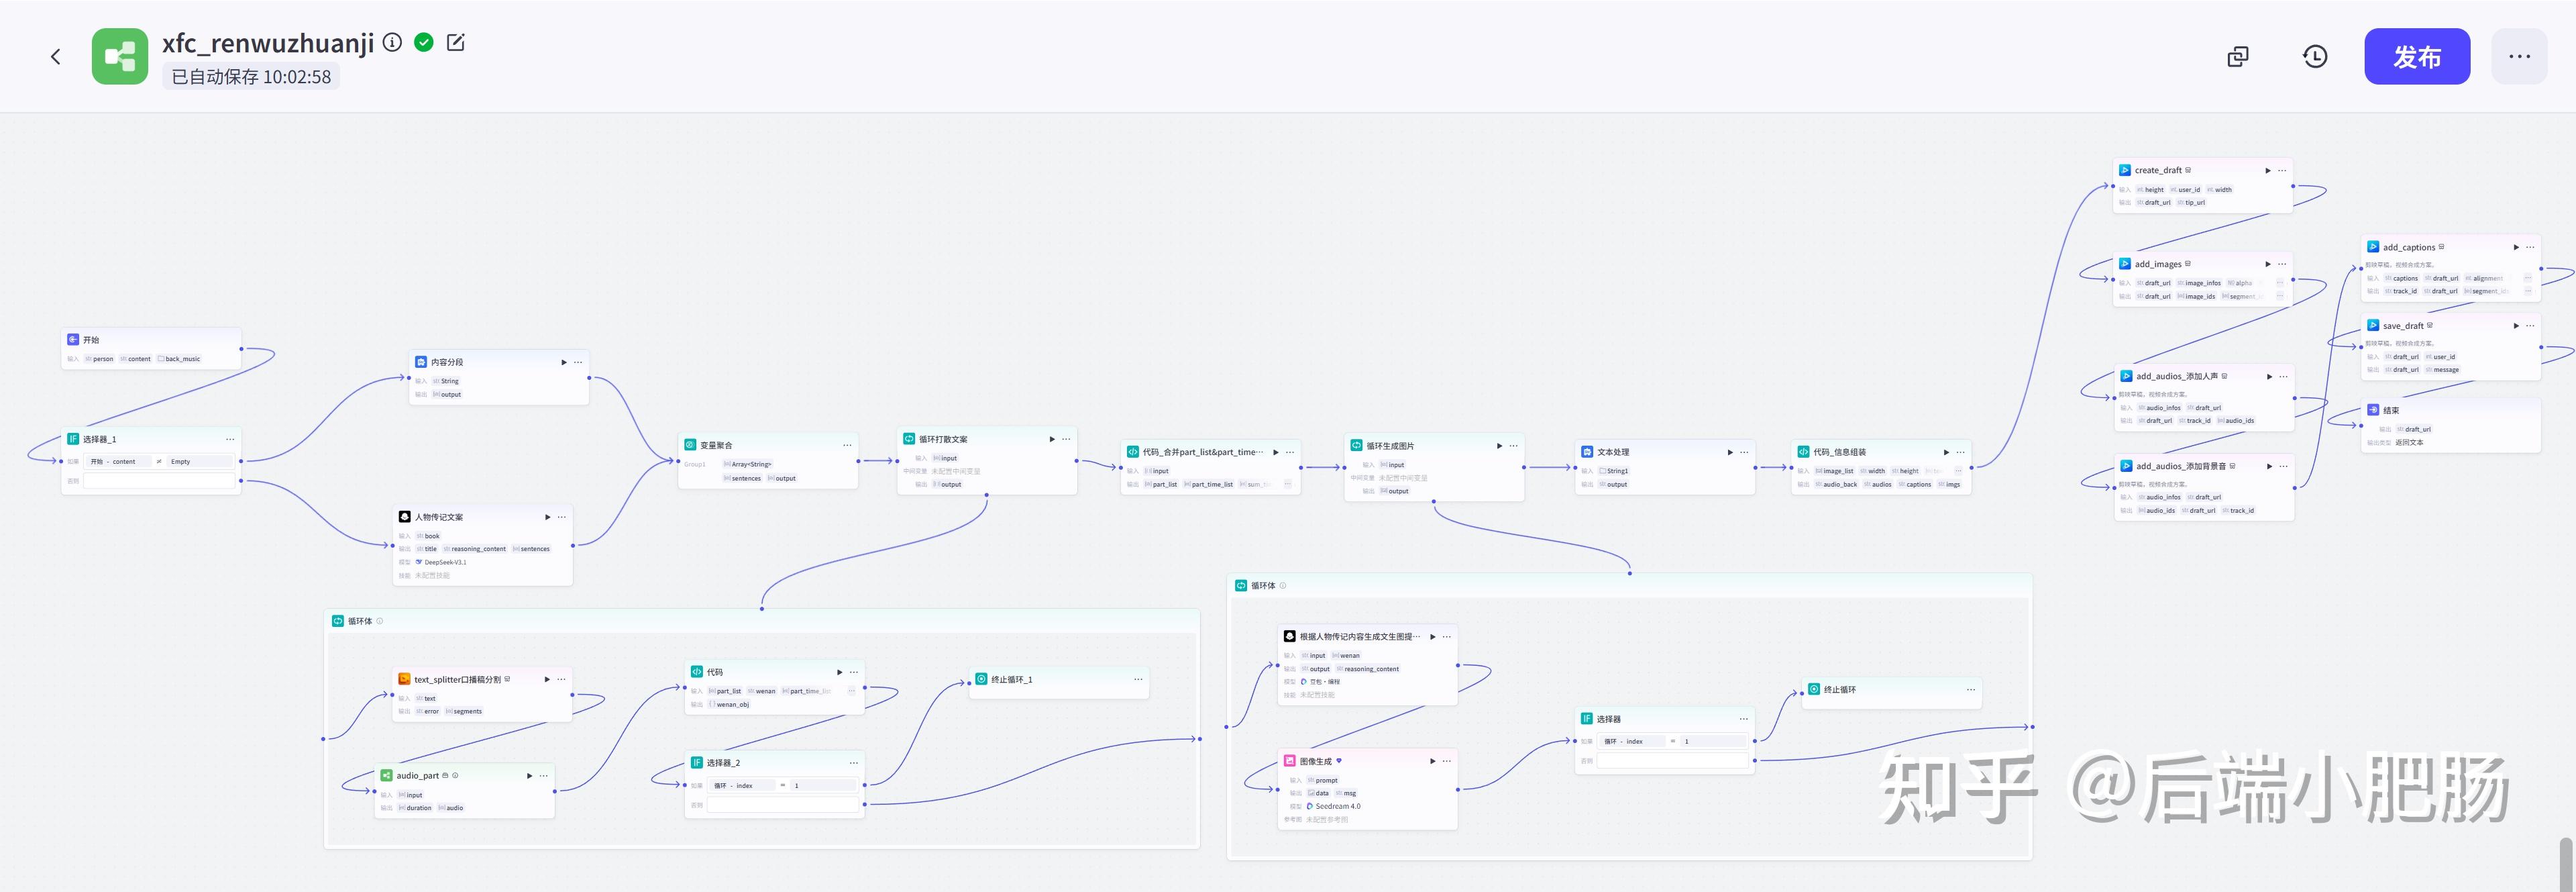2576x892 pixels.
Task: Open add_captions node ellipsis menu
Action: coord(2530,247)
